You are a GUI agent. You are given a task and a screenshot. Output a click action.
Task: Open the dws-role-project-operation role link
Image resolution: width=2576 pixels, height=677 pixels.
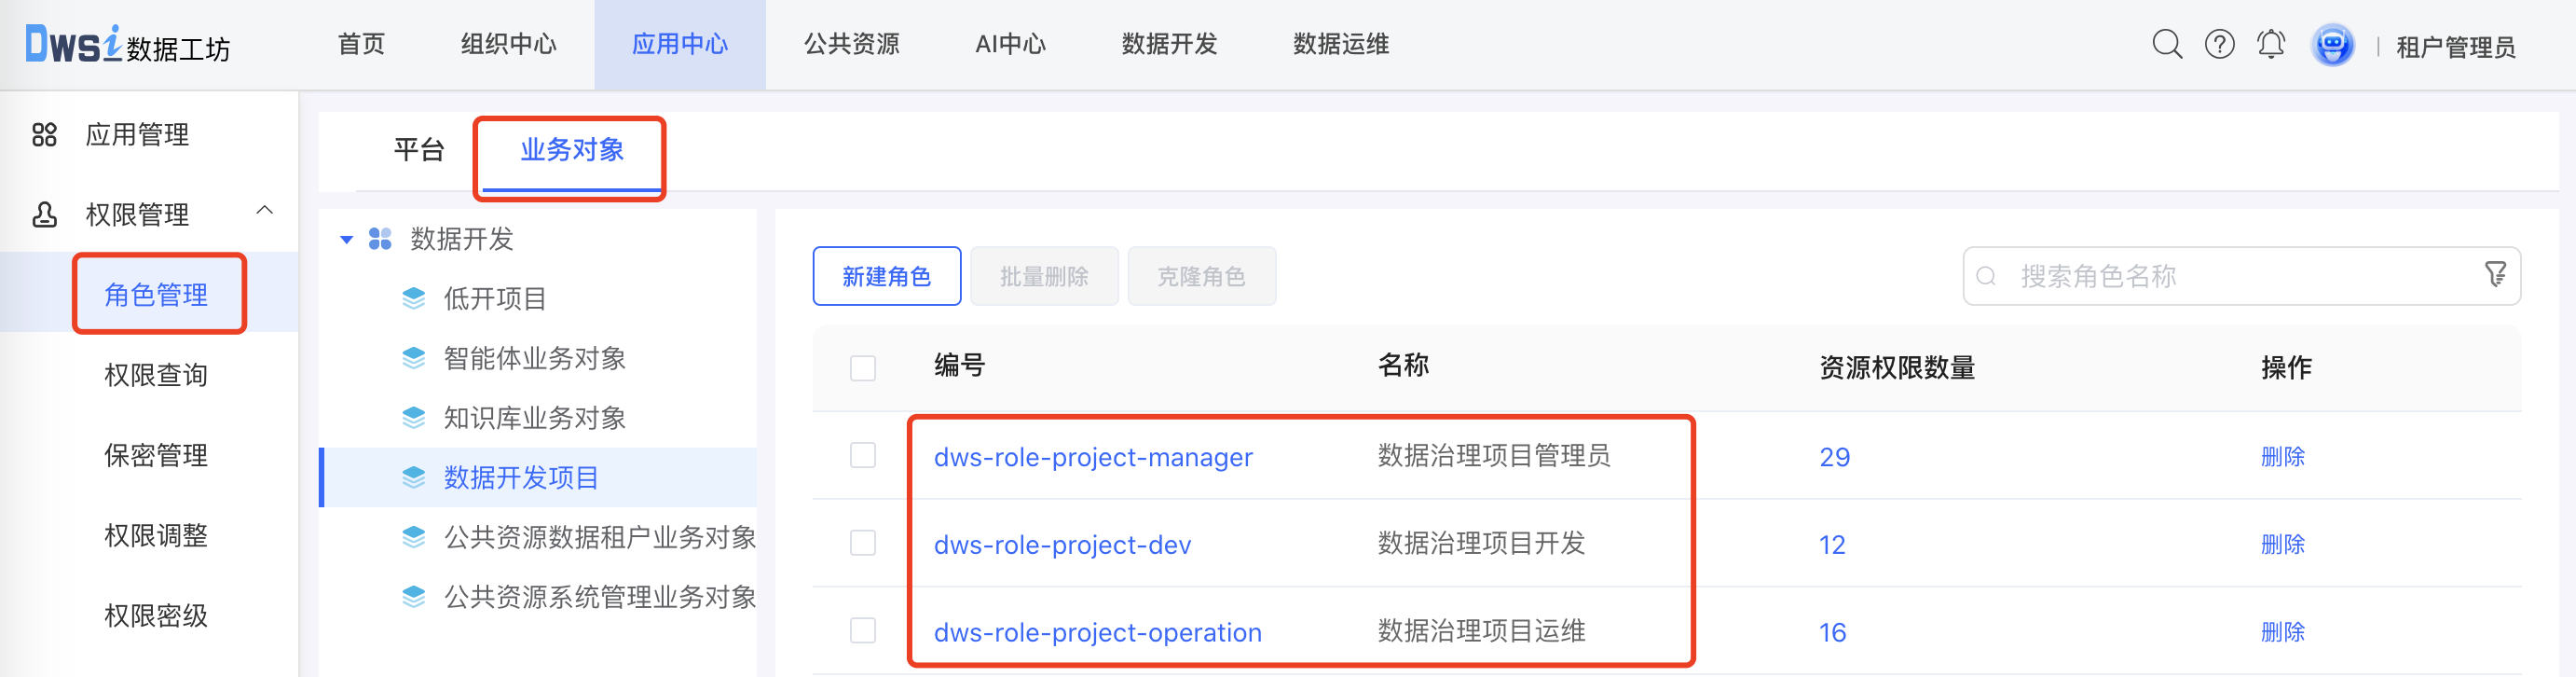coord(1097,632)
